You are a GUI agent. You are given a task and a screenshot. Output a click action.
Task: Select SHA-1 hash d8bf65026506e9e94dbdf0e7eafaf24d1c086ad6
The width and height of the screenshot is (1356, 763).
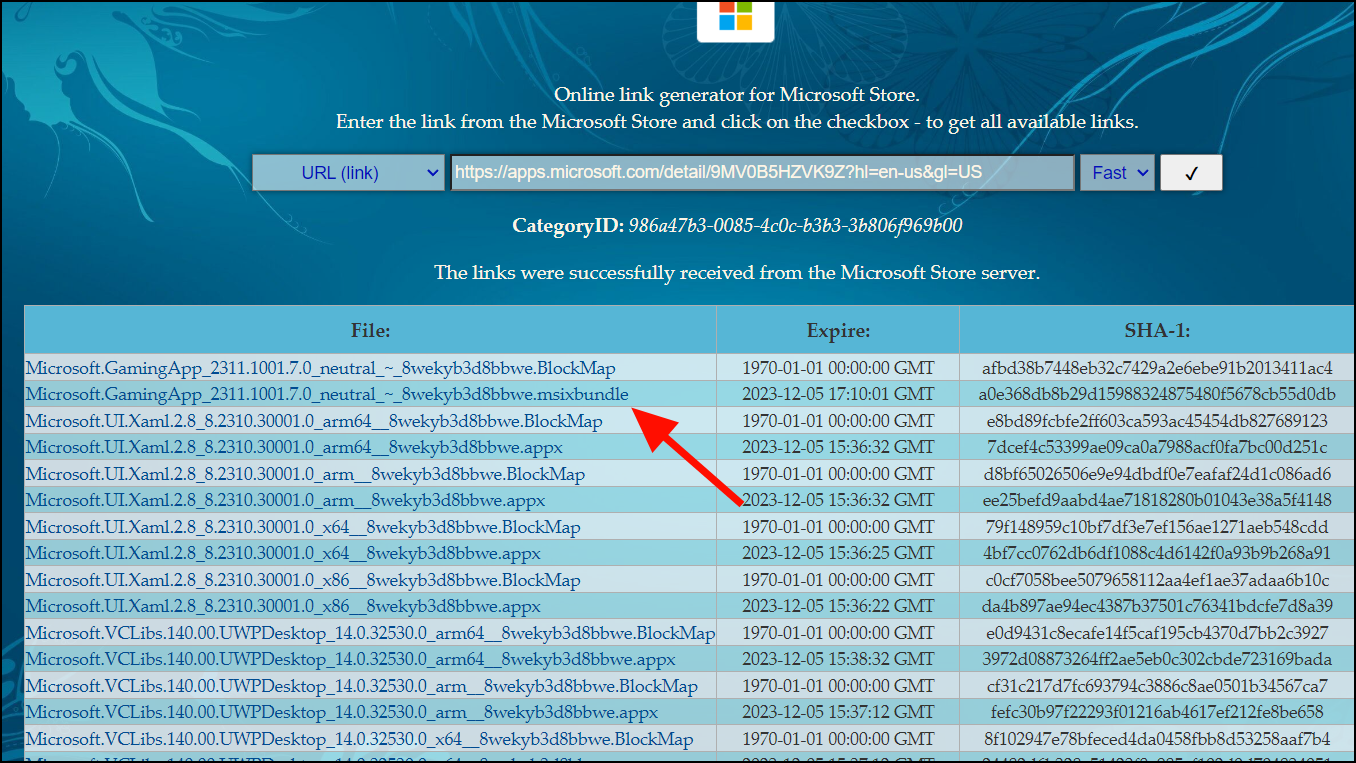[x=1157, y=474]
